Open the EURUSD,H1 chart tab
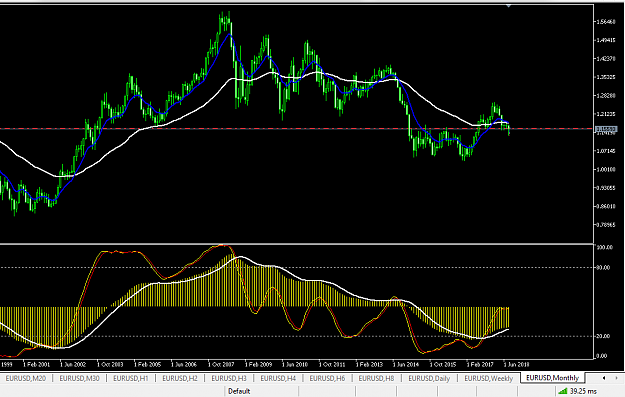Viewport: 625px width, 397px height. 130,378
